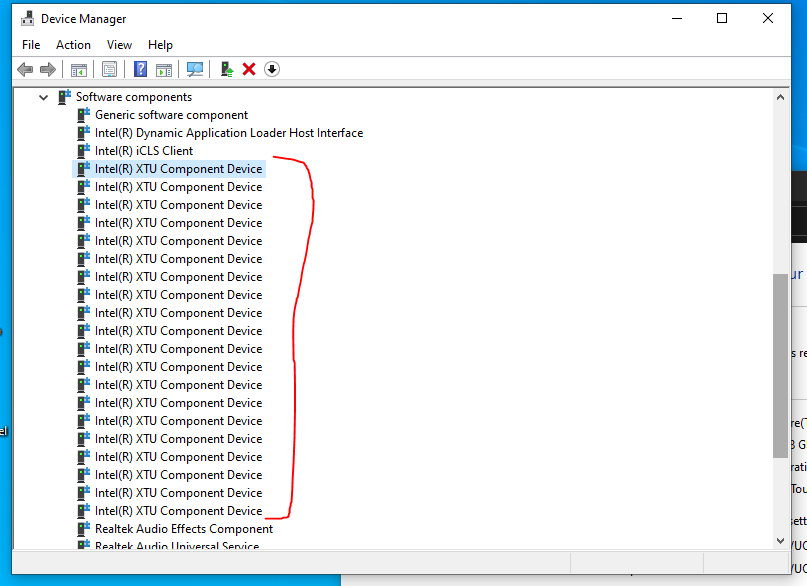Open the Help menu
Image resolution: width=807 pixels, height=586 pixels.
pos(160,45)
